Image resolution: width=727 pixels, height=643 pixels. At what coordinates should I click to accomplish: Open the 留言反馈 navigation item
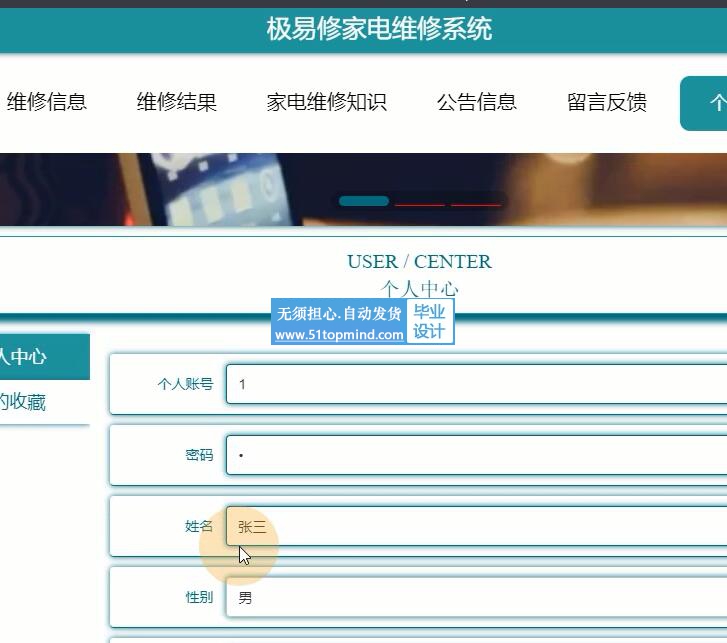(607, 102)
